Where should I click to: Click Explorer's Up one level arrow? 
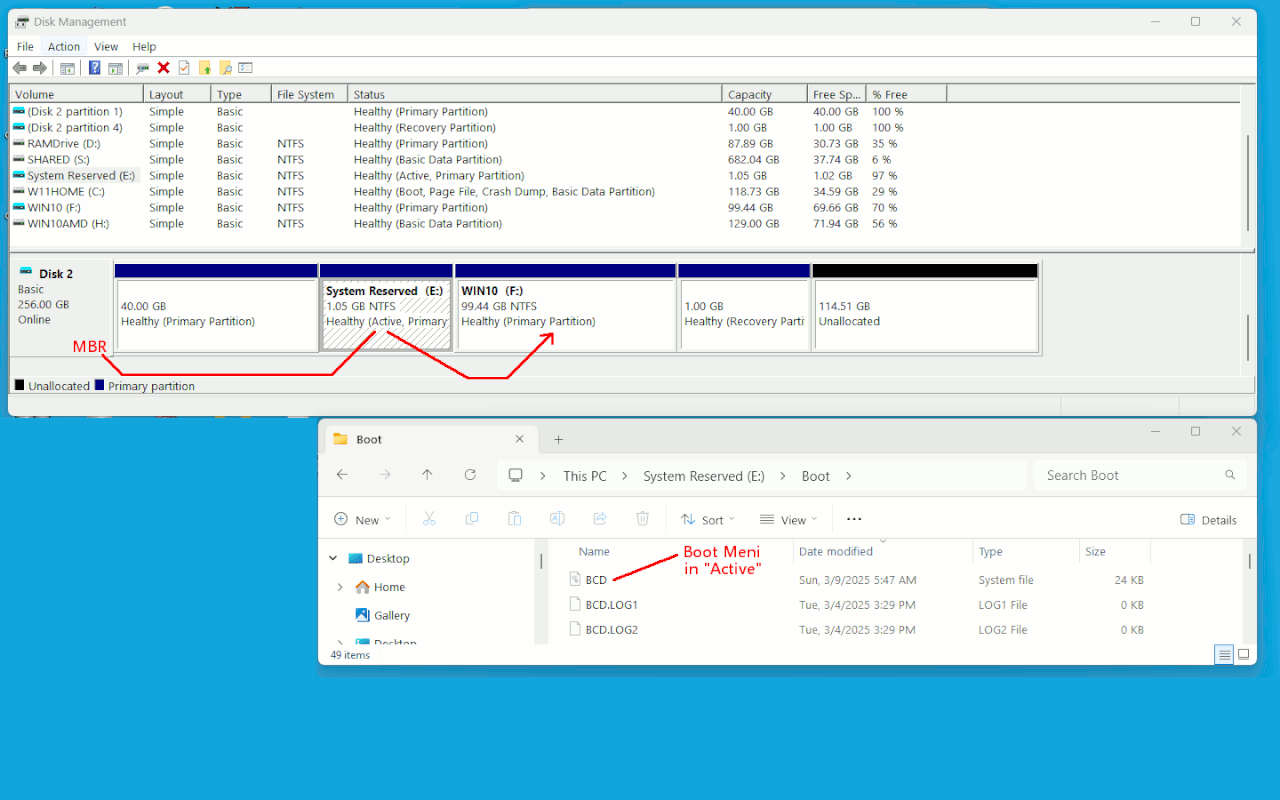[x=427, y=475]
